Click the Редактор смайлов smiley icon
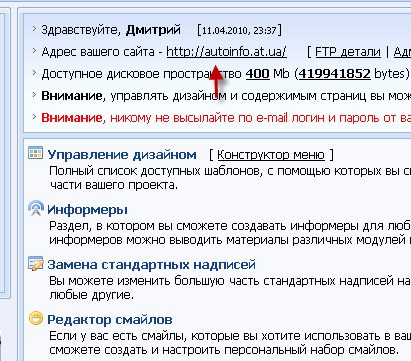 coord(36,318)
